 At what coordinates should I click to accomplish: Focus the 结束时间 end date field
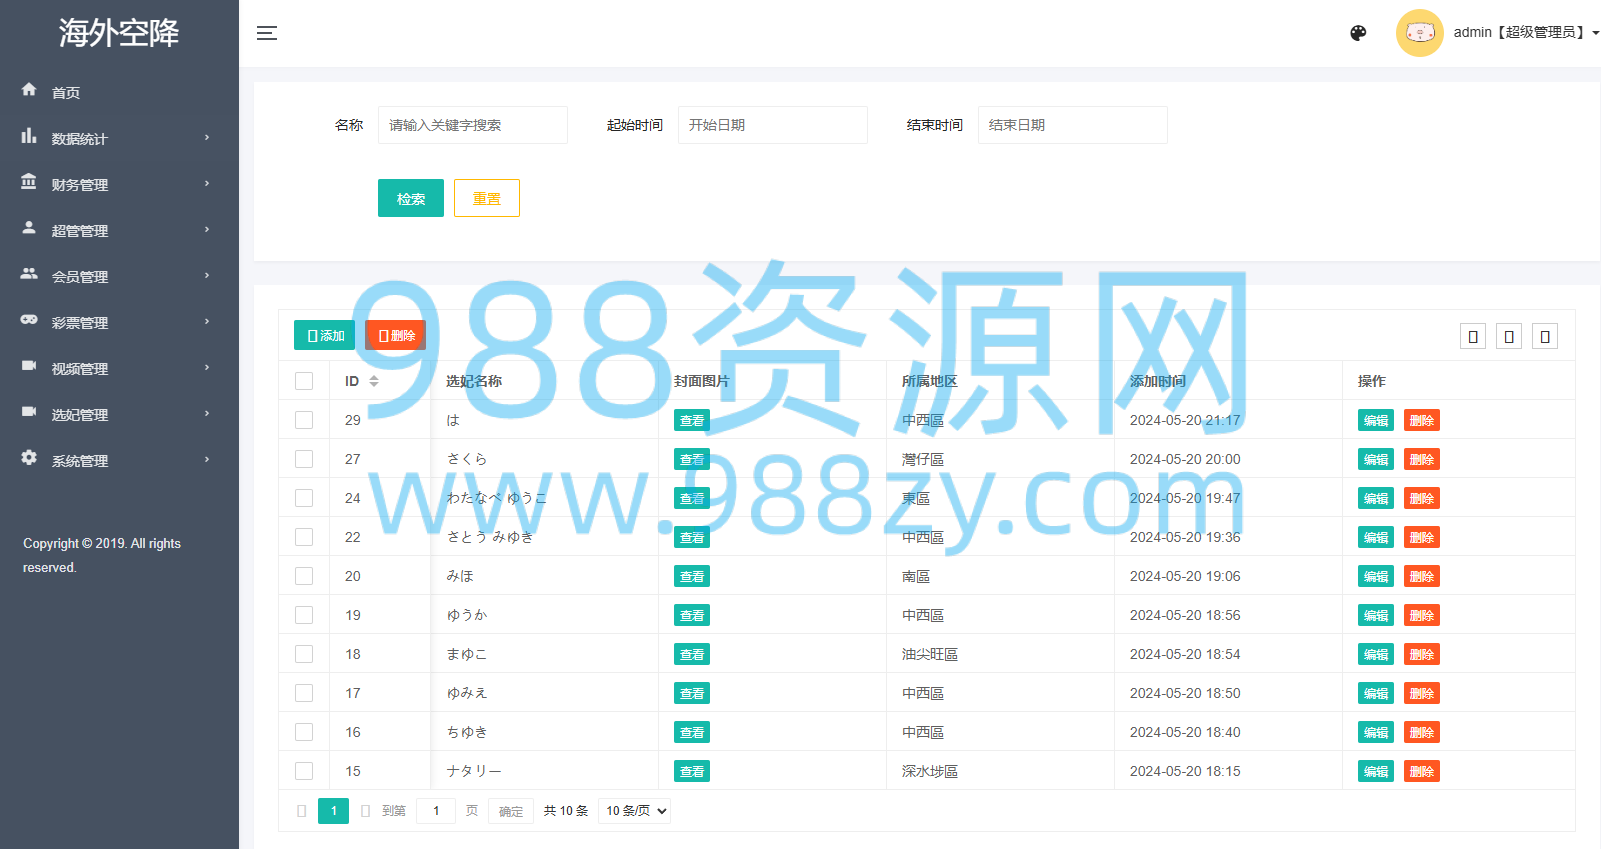click(1073, 125)
